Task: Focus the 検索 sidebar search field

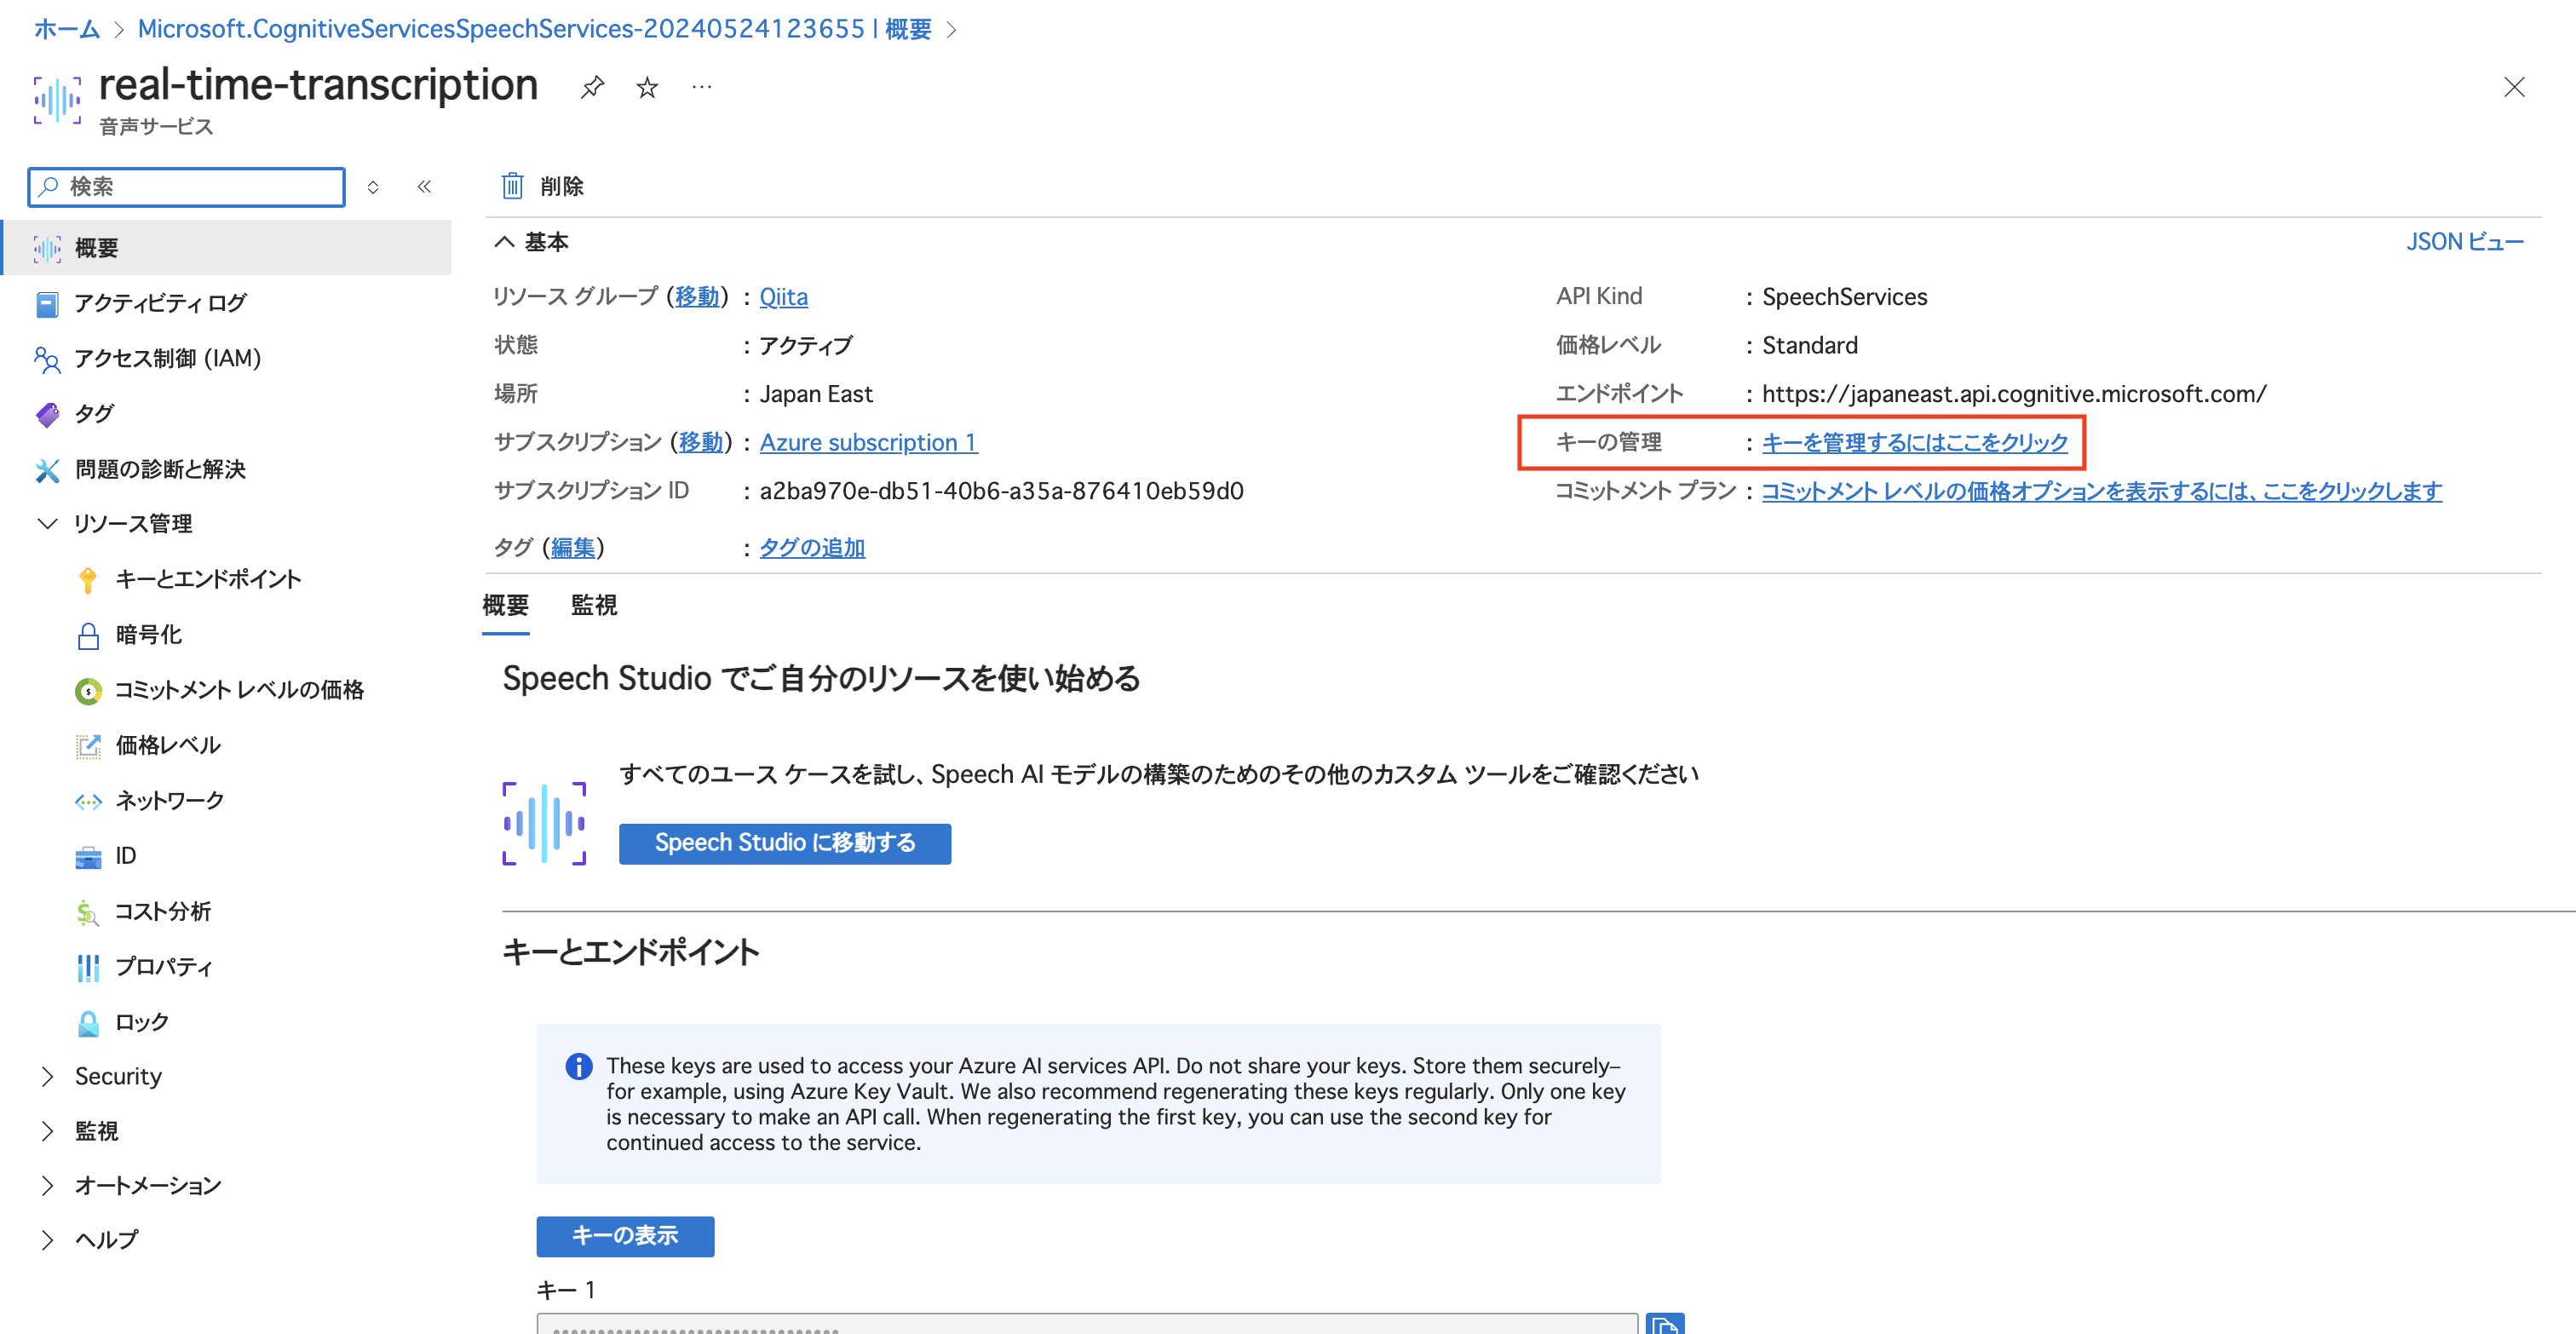Action: click(x=187, y=187)
